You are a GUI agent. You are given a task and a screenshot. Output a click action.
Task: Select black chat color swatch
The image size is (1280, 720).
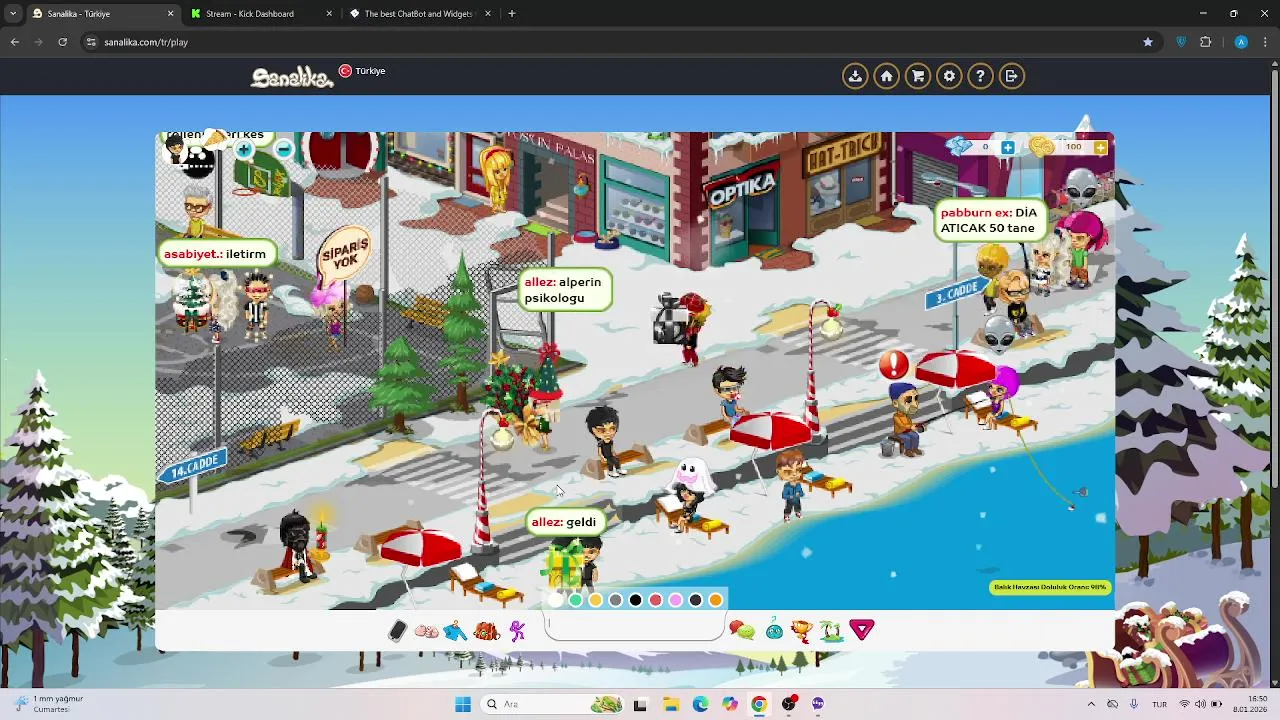point(636,600)
